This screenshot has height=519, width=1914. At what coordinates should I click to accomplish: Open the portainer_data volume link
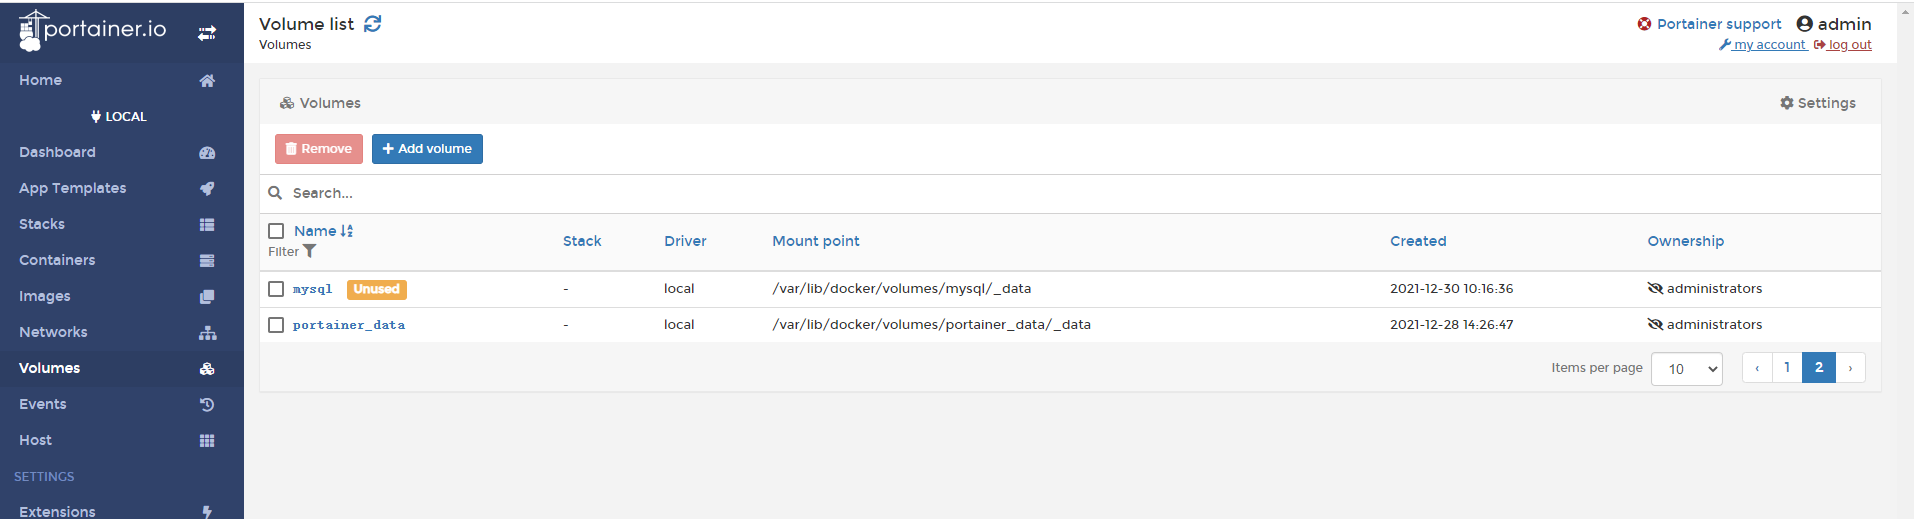[349, 325]
